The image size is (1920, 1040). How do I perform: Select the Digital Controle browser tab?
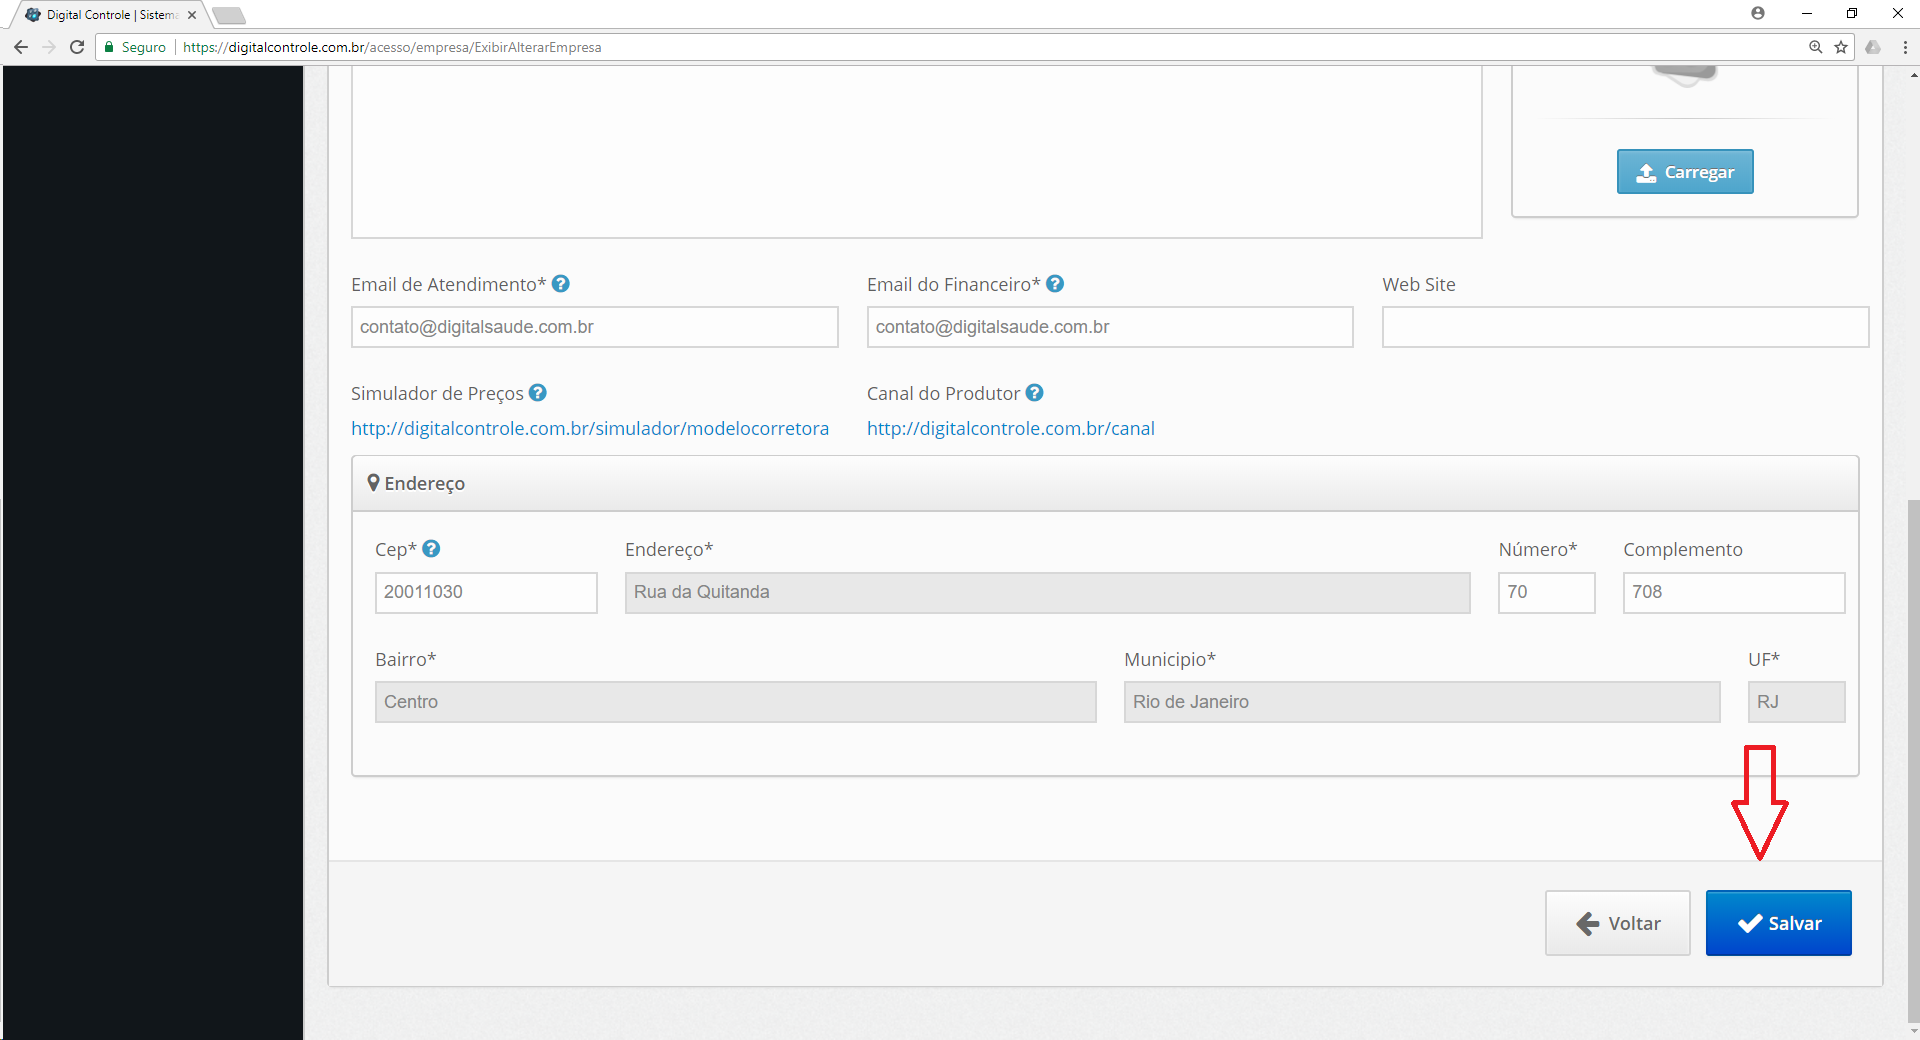108,15
